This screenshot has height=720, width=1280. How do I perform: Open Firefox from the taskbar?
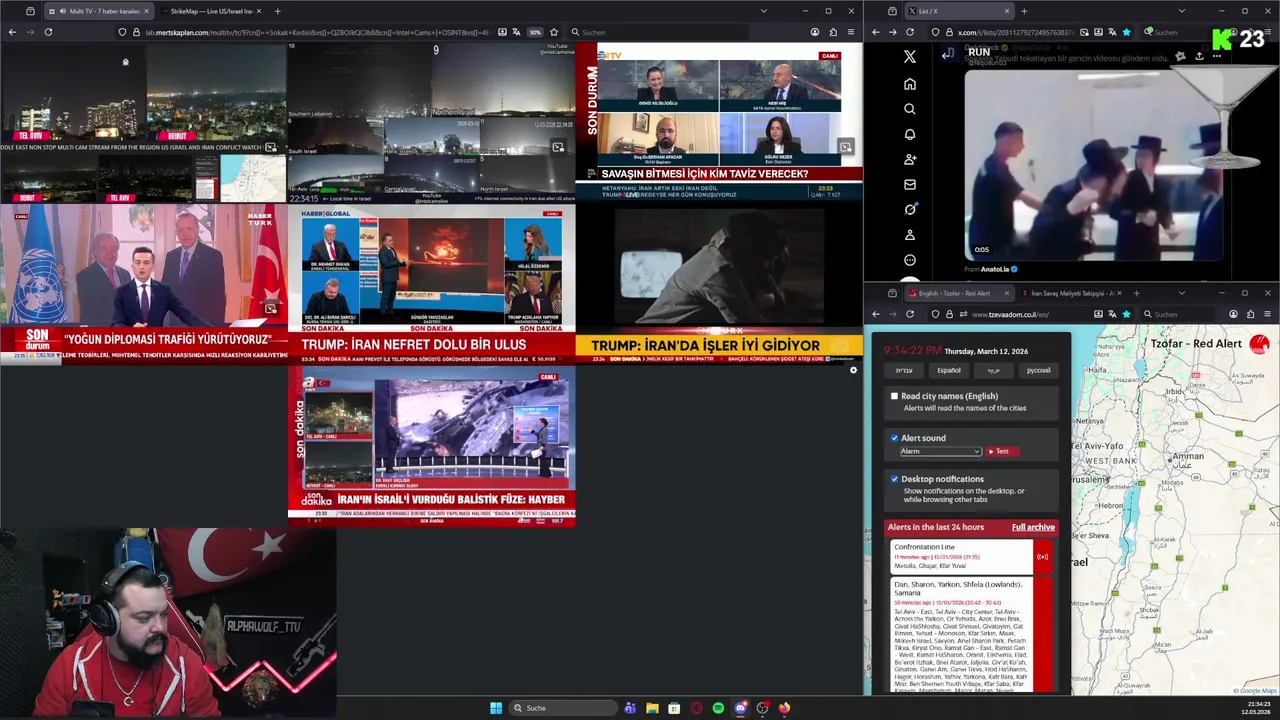784,708
